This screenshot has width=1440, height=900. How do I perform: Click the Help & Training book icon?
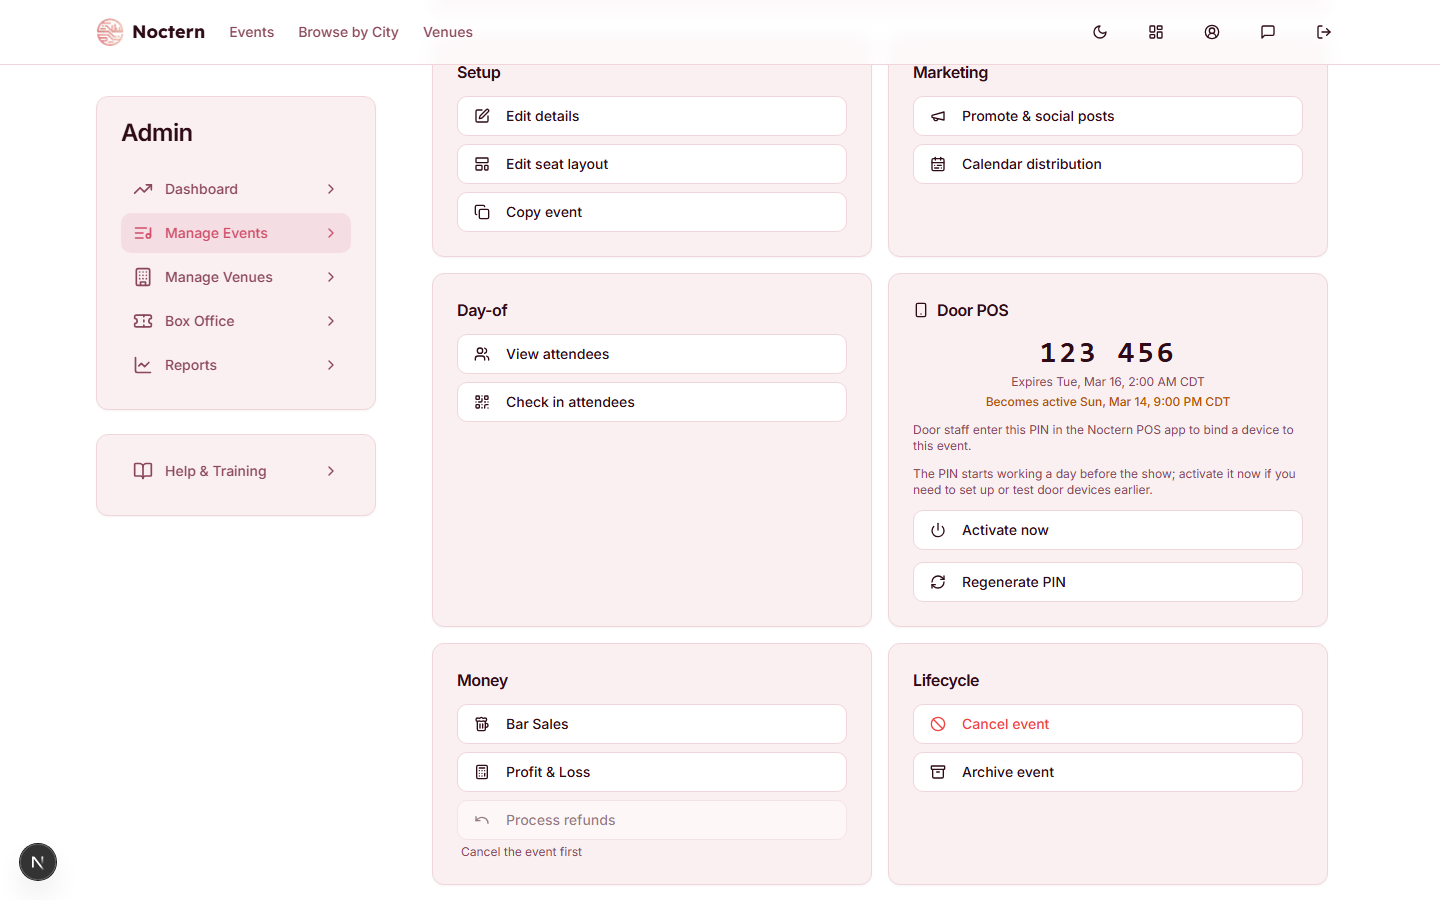tap(143, 471)
